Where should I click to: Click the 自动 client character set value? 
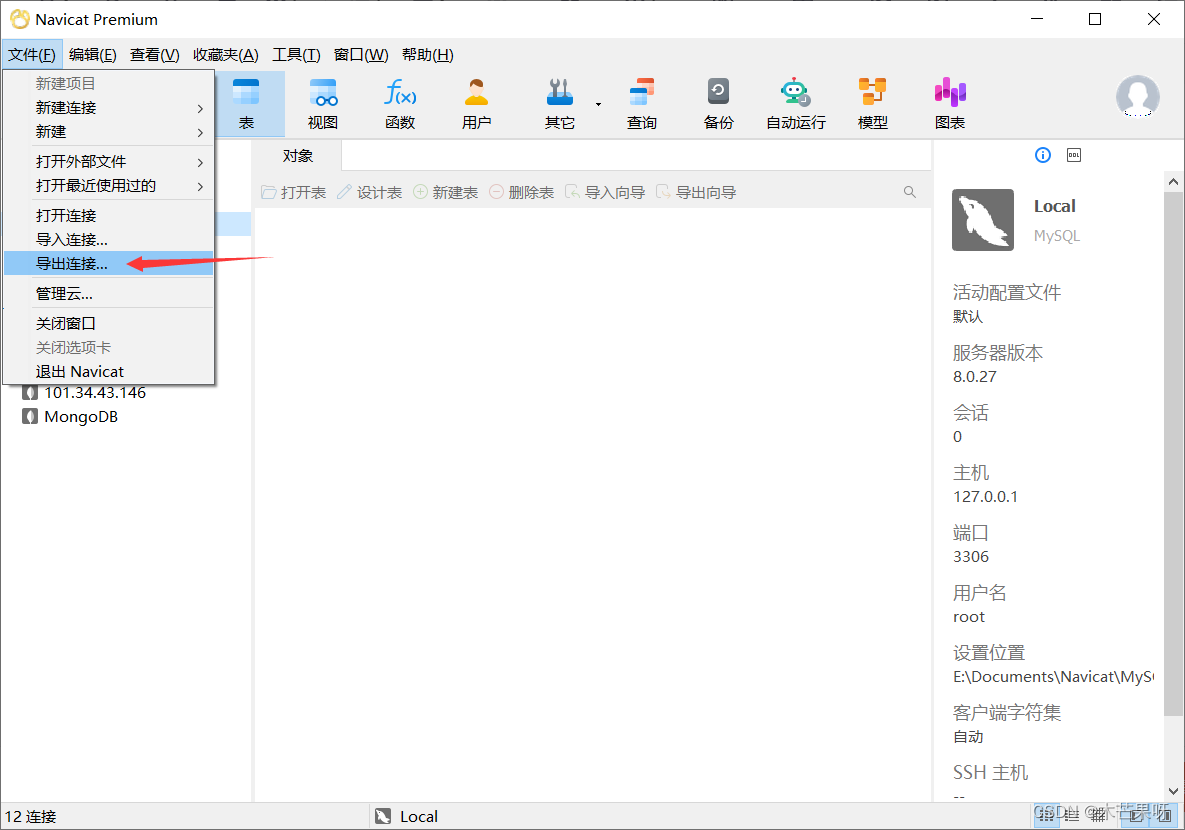[x=967, y=737]
